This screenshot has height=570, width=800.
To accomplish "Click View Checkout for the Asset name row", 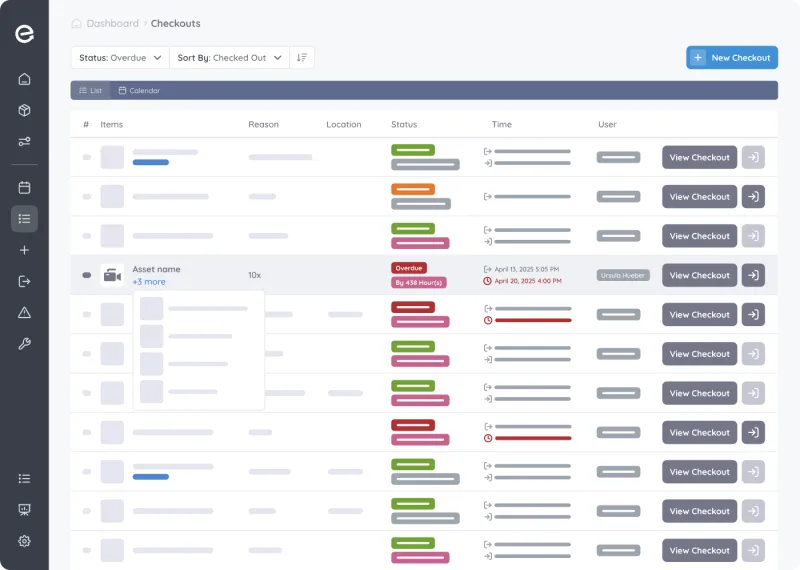I will point(699,275).
